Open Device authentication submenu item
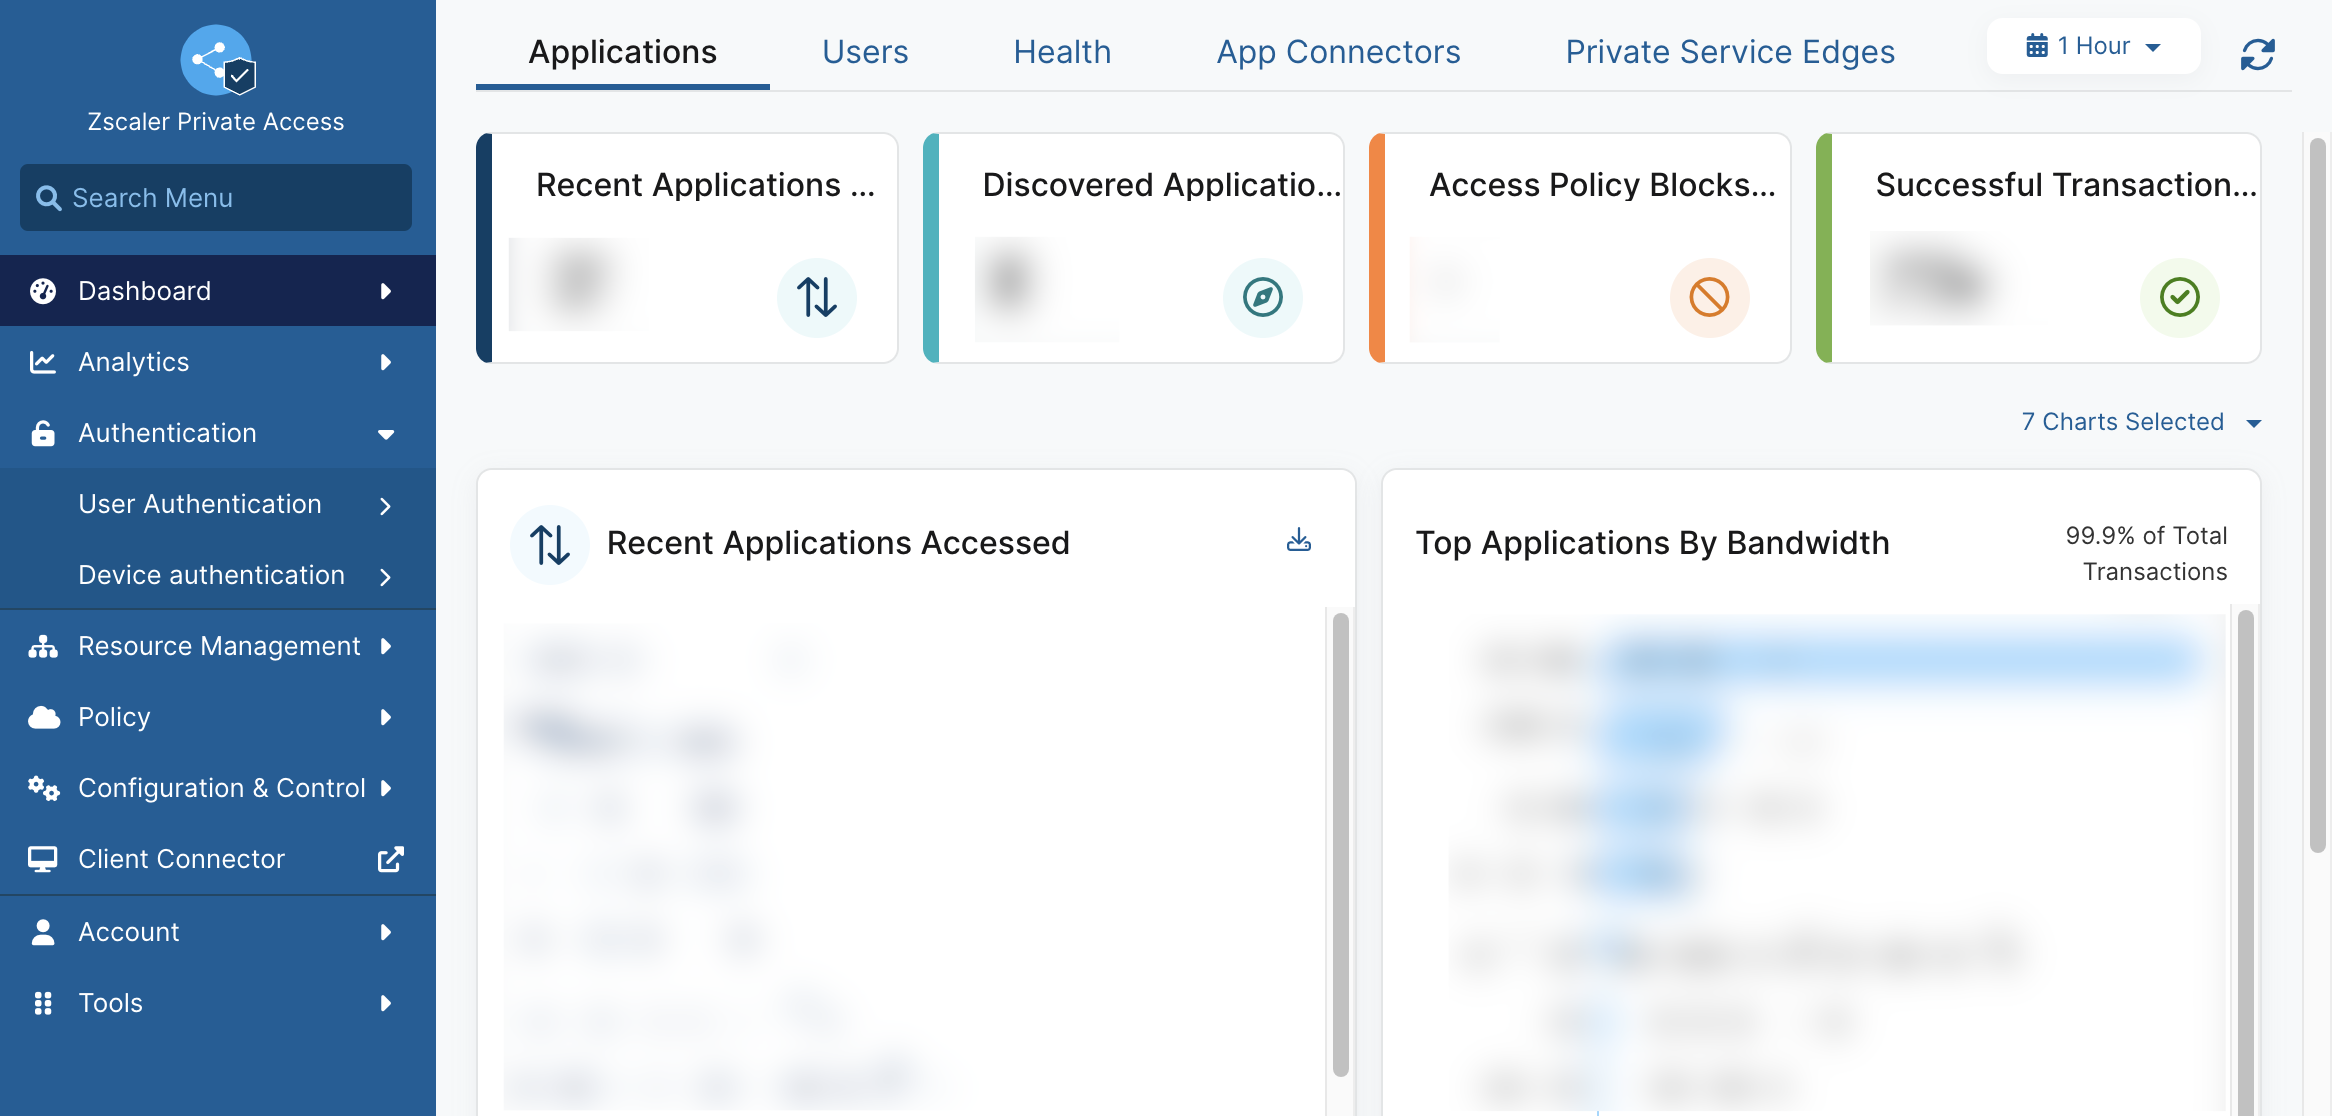 click(x=218, y=575)
